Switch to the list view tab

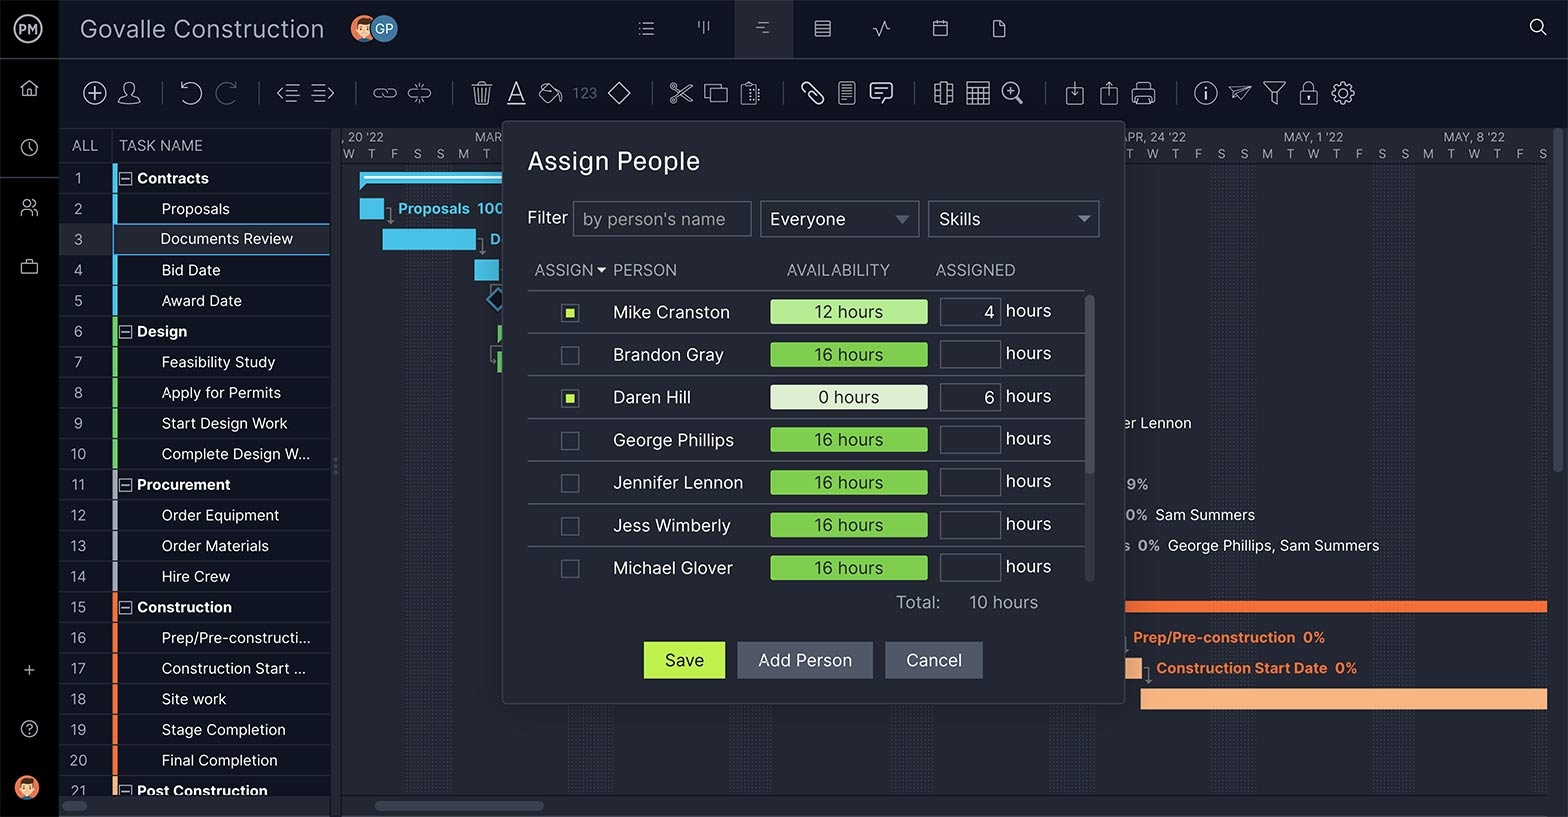coord(647,29)
